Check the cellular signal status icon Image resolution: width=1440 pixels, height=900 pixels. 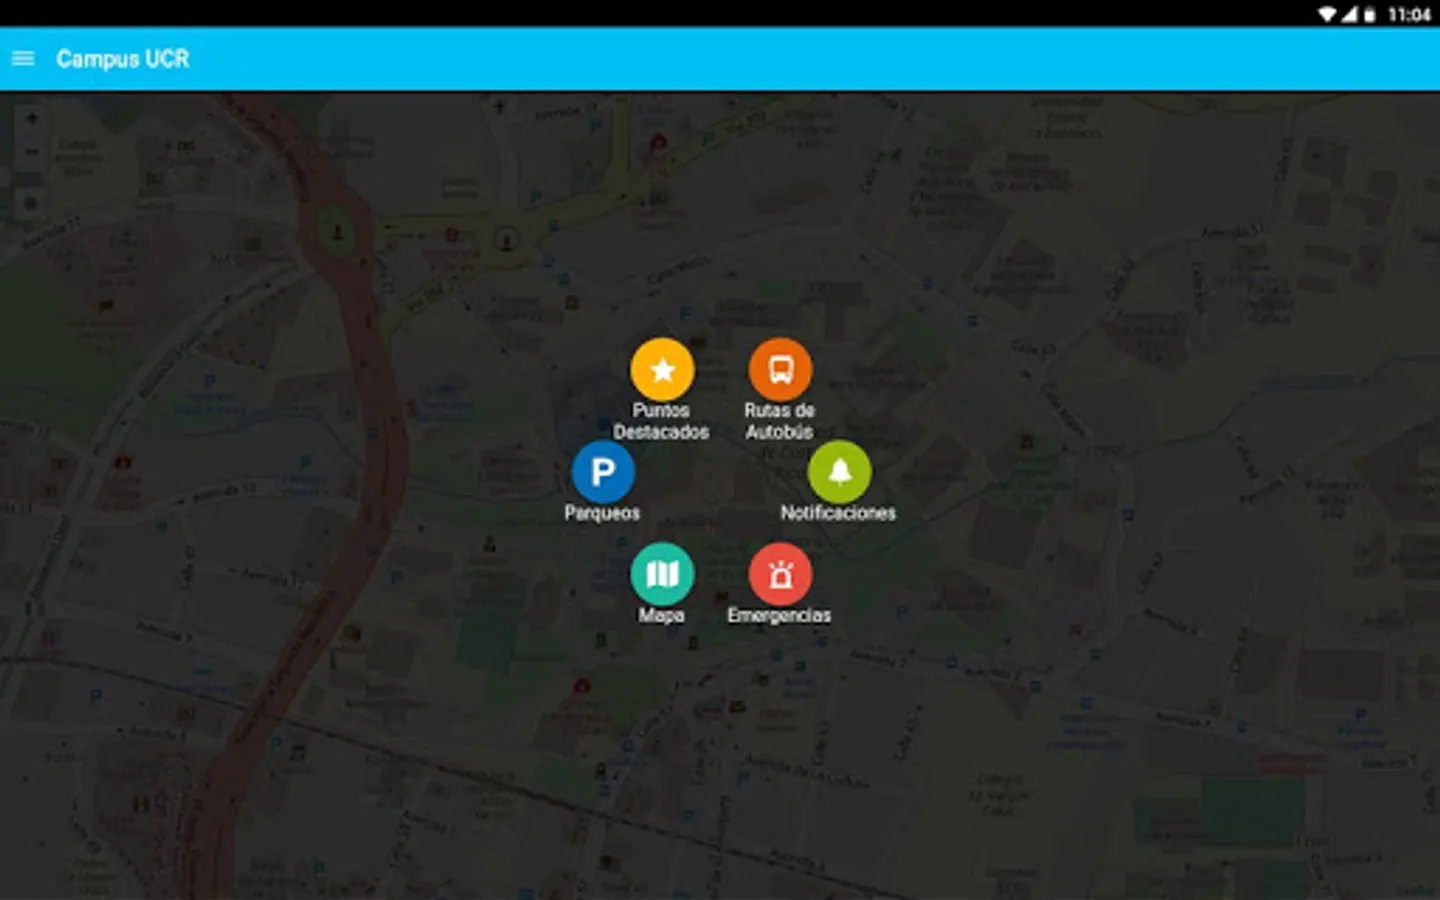coord(1349,14)
